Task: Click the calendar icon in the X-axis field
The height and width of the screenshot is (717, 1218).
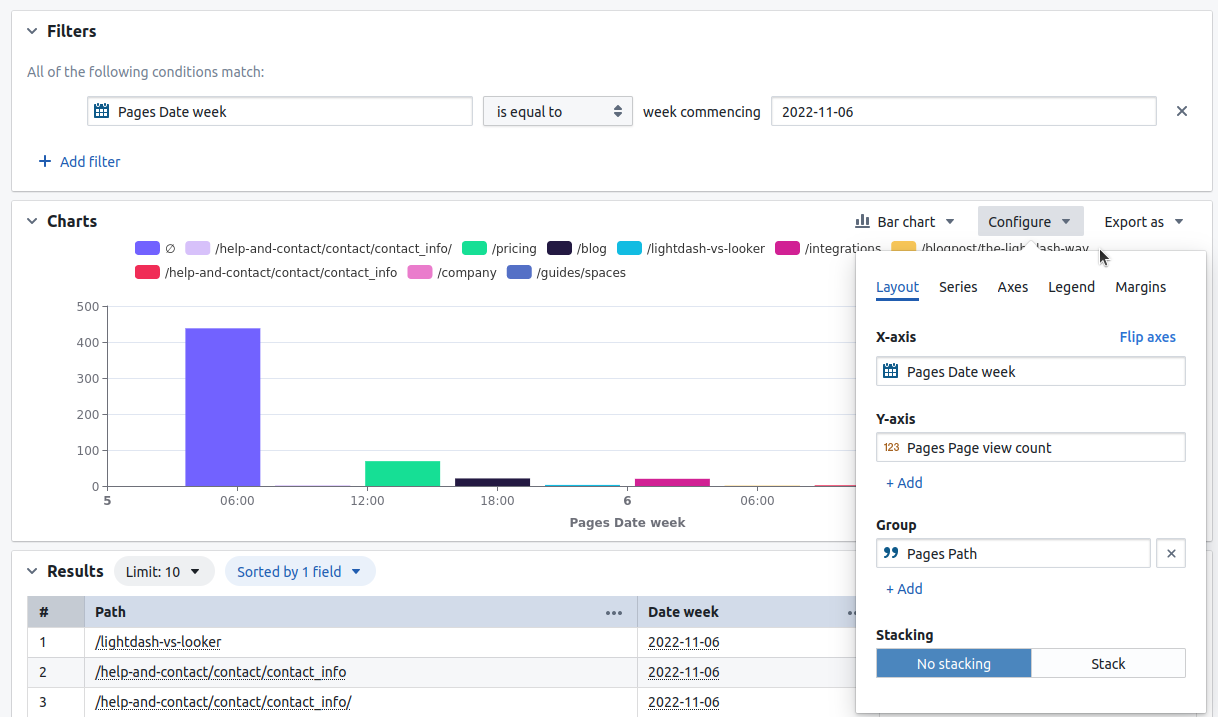Action: (890, 371)
